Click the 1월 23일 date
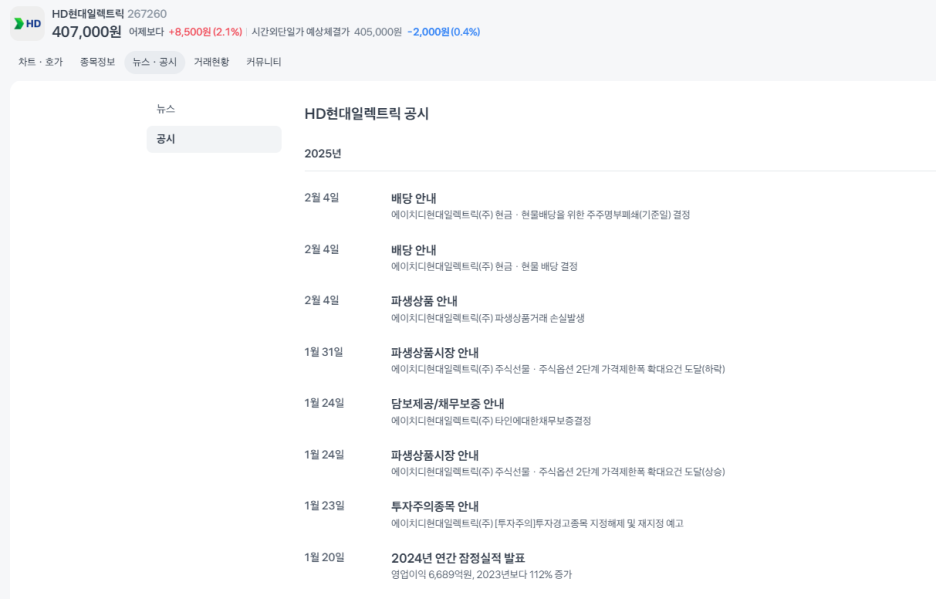This screenshot has height=599, width=936. (324, 506)
